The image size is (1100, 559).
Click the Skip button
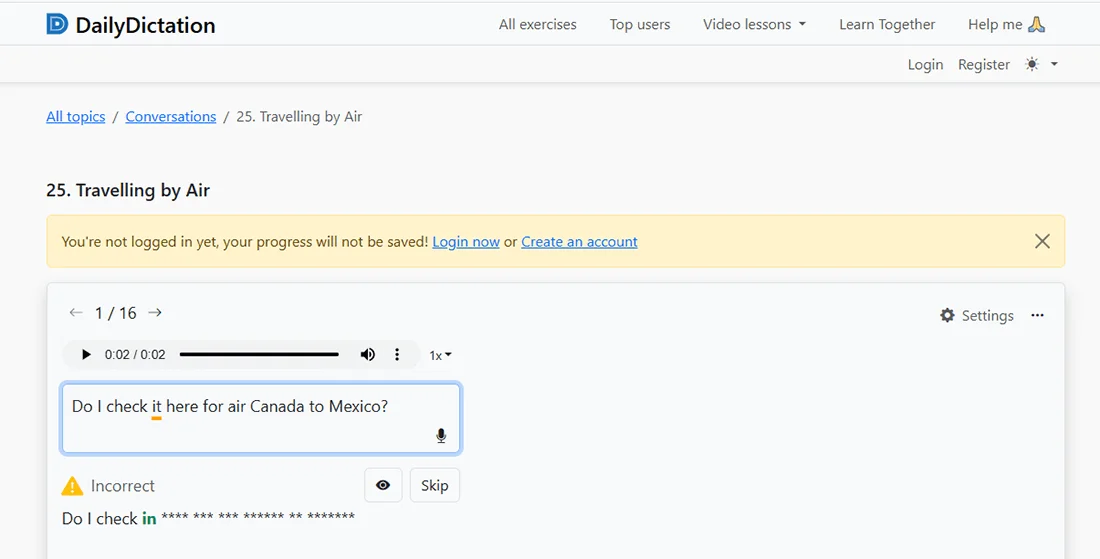point(434,485)
